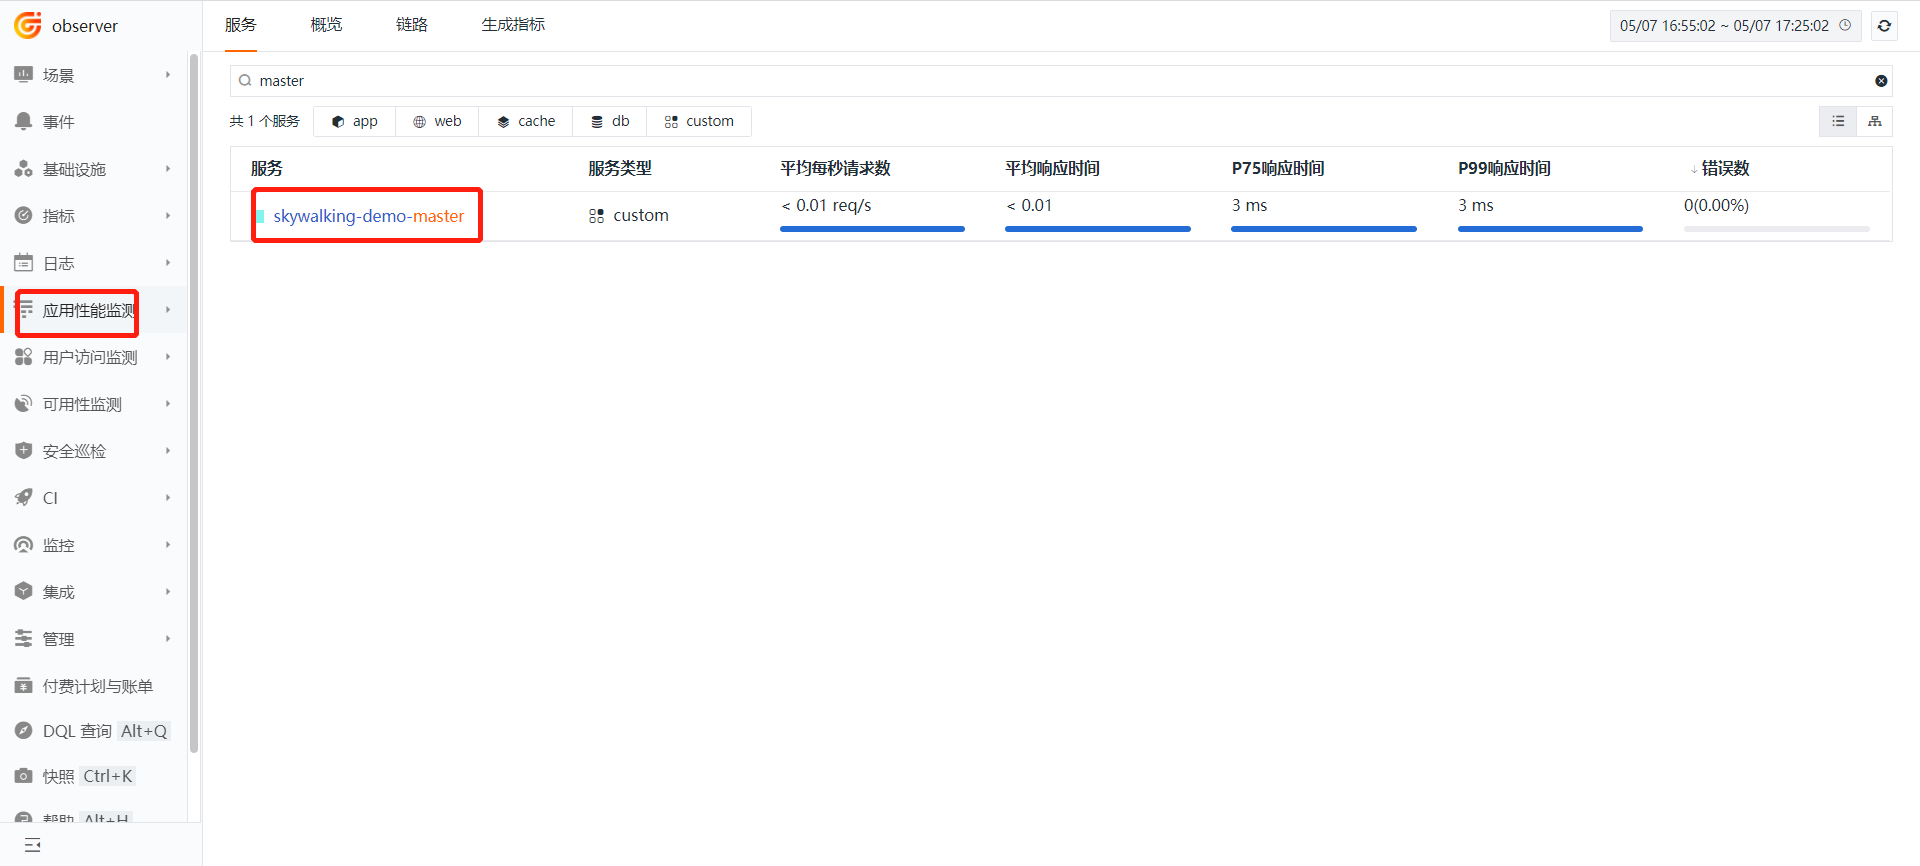Click the P99 response time bar
This screenshot has height=866, width=1920.
pos(1550,229)
